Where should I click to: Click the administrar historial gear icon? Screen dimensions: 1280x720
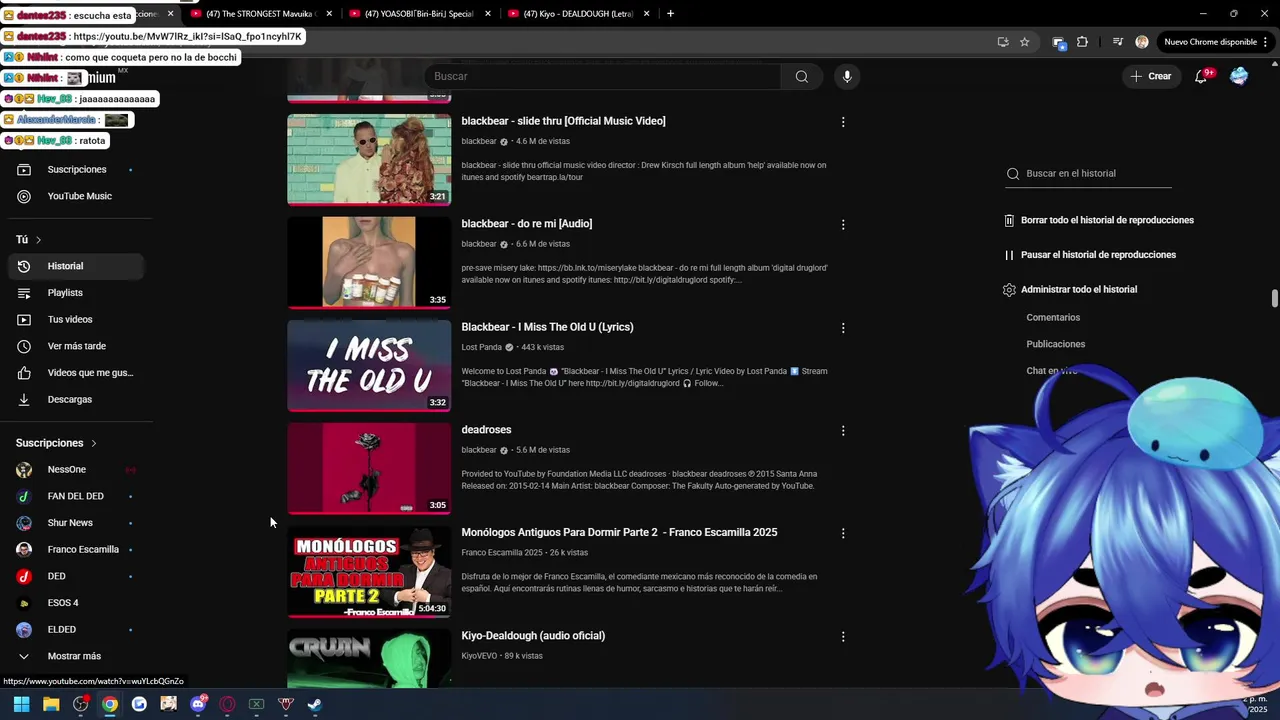coord(1009,290)
